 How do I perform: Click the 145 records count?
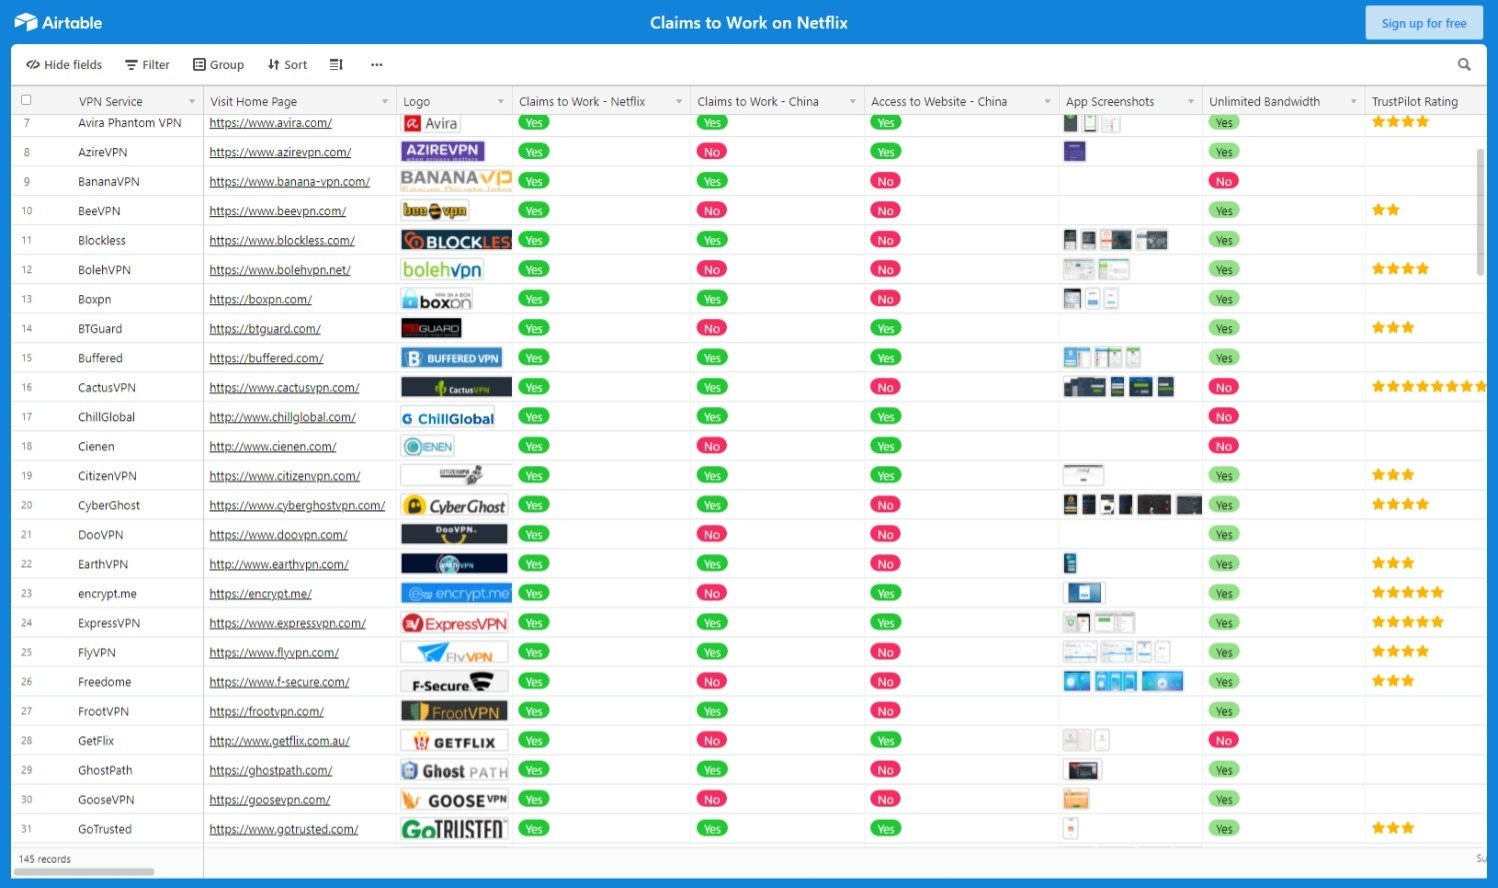click(45, 859)
